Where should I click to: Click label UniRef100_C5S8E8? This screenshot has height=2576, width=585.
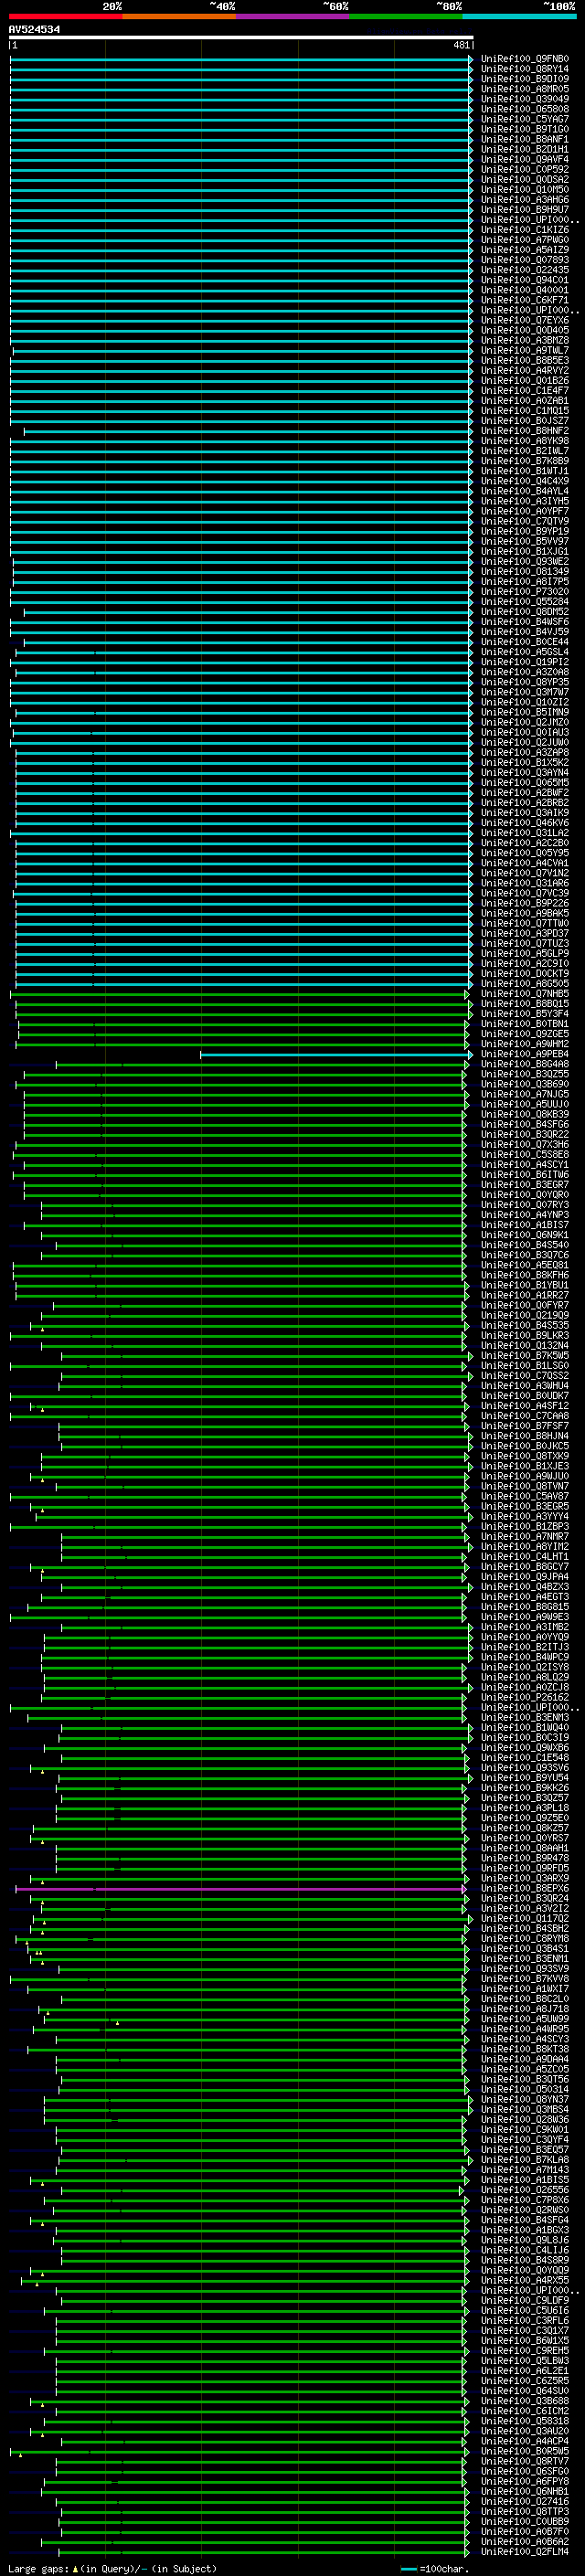525,1155
